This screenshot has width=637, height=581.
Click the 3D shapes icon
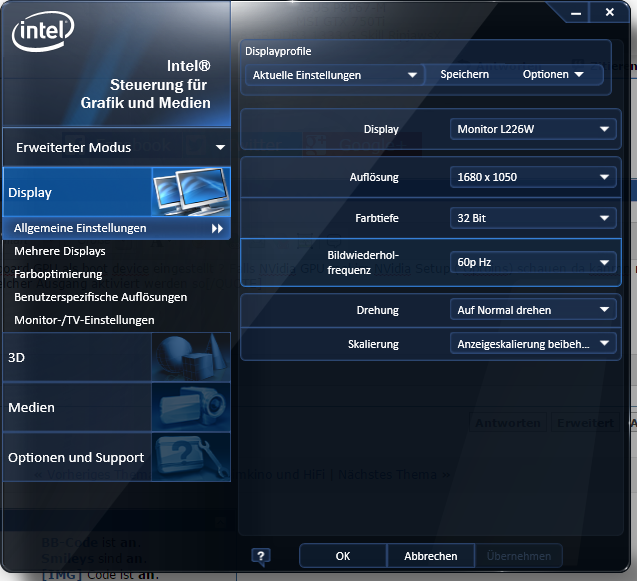click(191, 357)
